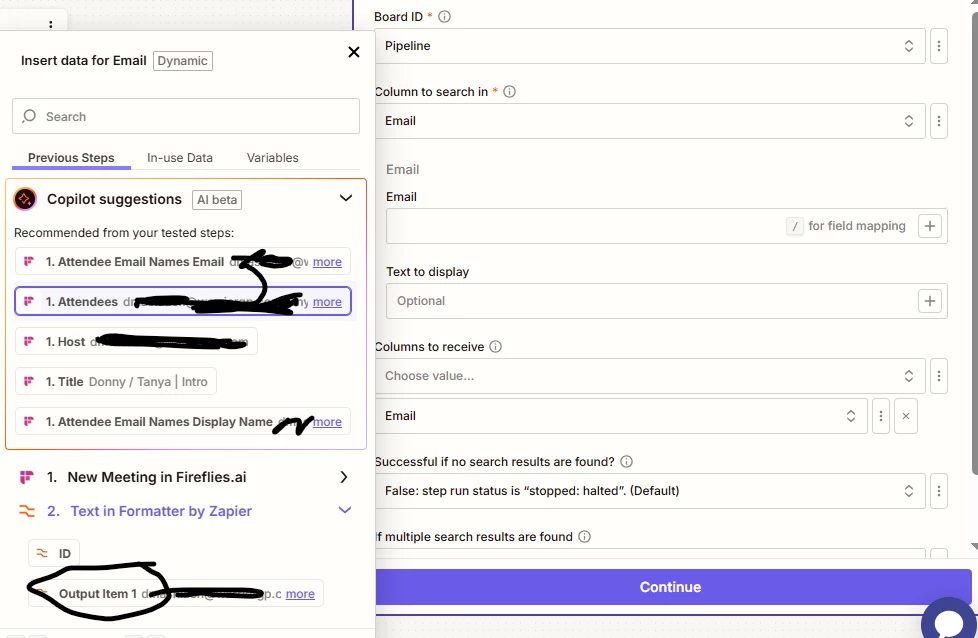Show info for Successful if no search results

click(626, 462)
